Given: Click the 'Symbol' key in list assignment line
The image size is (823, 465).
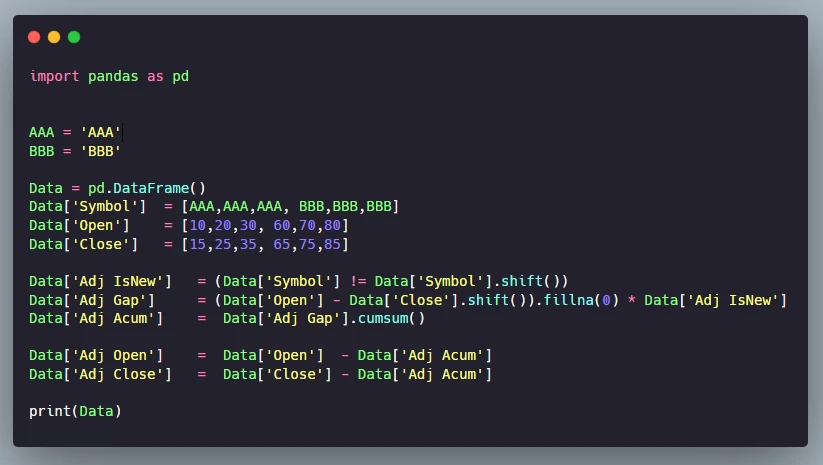Looking at the screenshot, I should [x=104, y=207].
